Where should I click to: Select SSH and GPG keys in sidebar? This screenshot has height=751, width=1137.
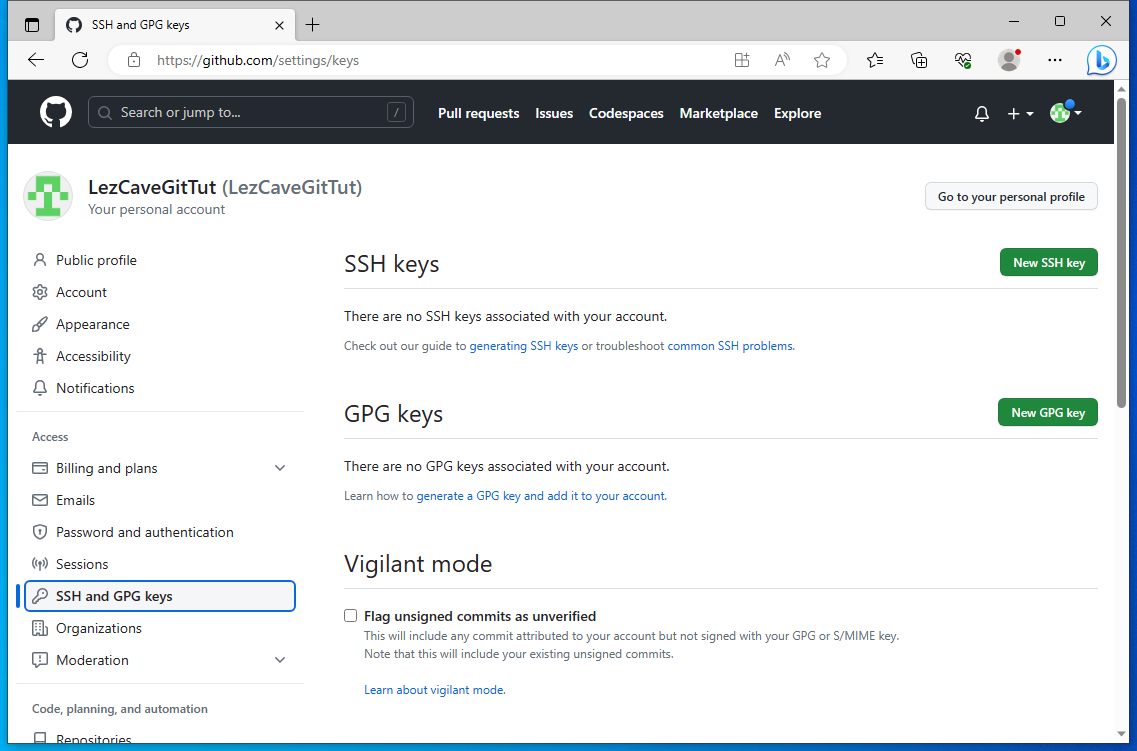click(x=160, y=596)
